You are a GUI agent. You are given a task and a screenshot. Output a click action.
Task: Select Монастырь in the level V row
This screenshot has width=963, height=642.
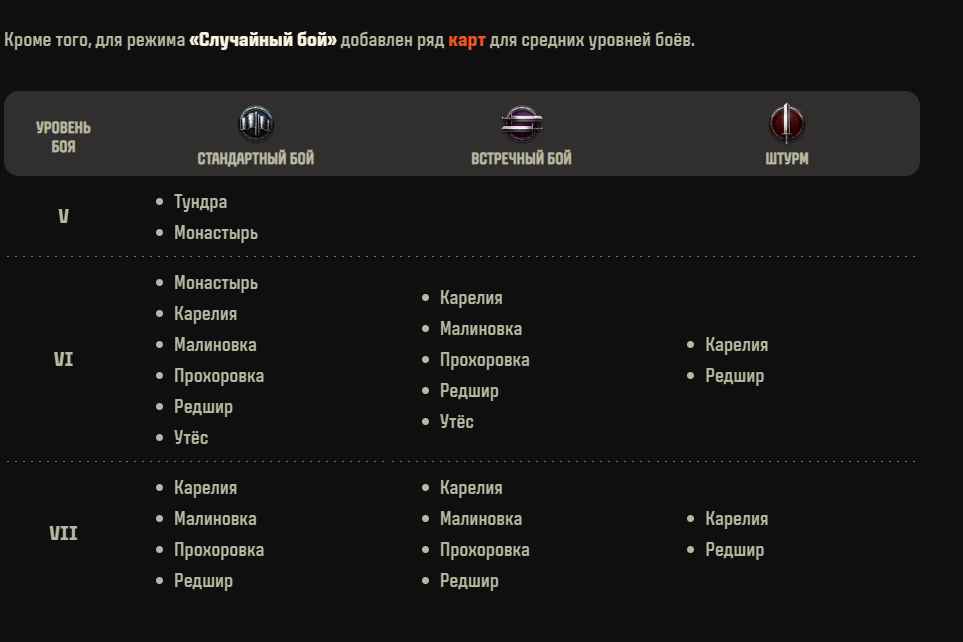pos(216,233)
